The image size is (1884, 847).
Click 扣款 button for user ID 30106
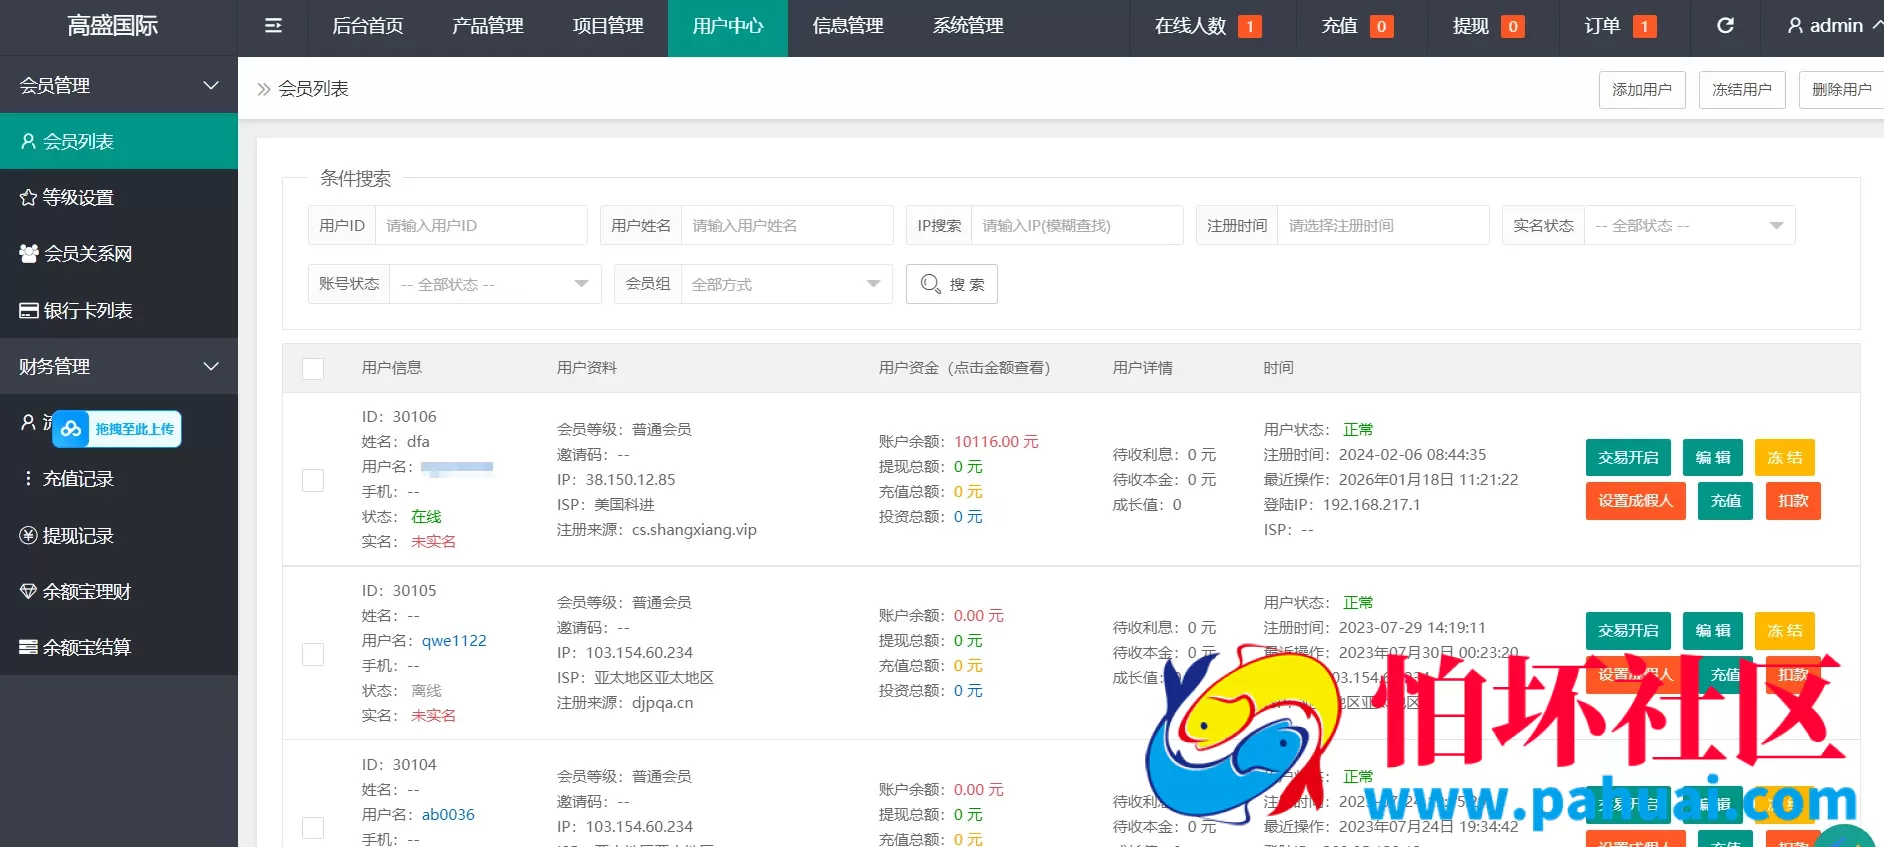(x=1793, y=501)
